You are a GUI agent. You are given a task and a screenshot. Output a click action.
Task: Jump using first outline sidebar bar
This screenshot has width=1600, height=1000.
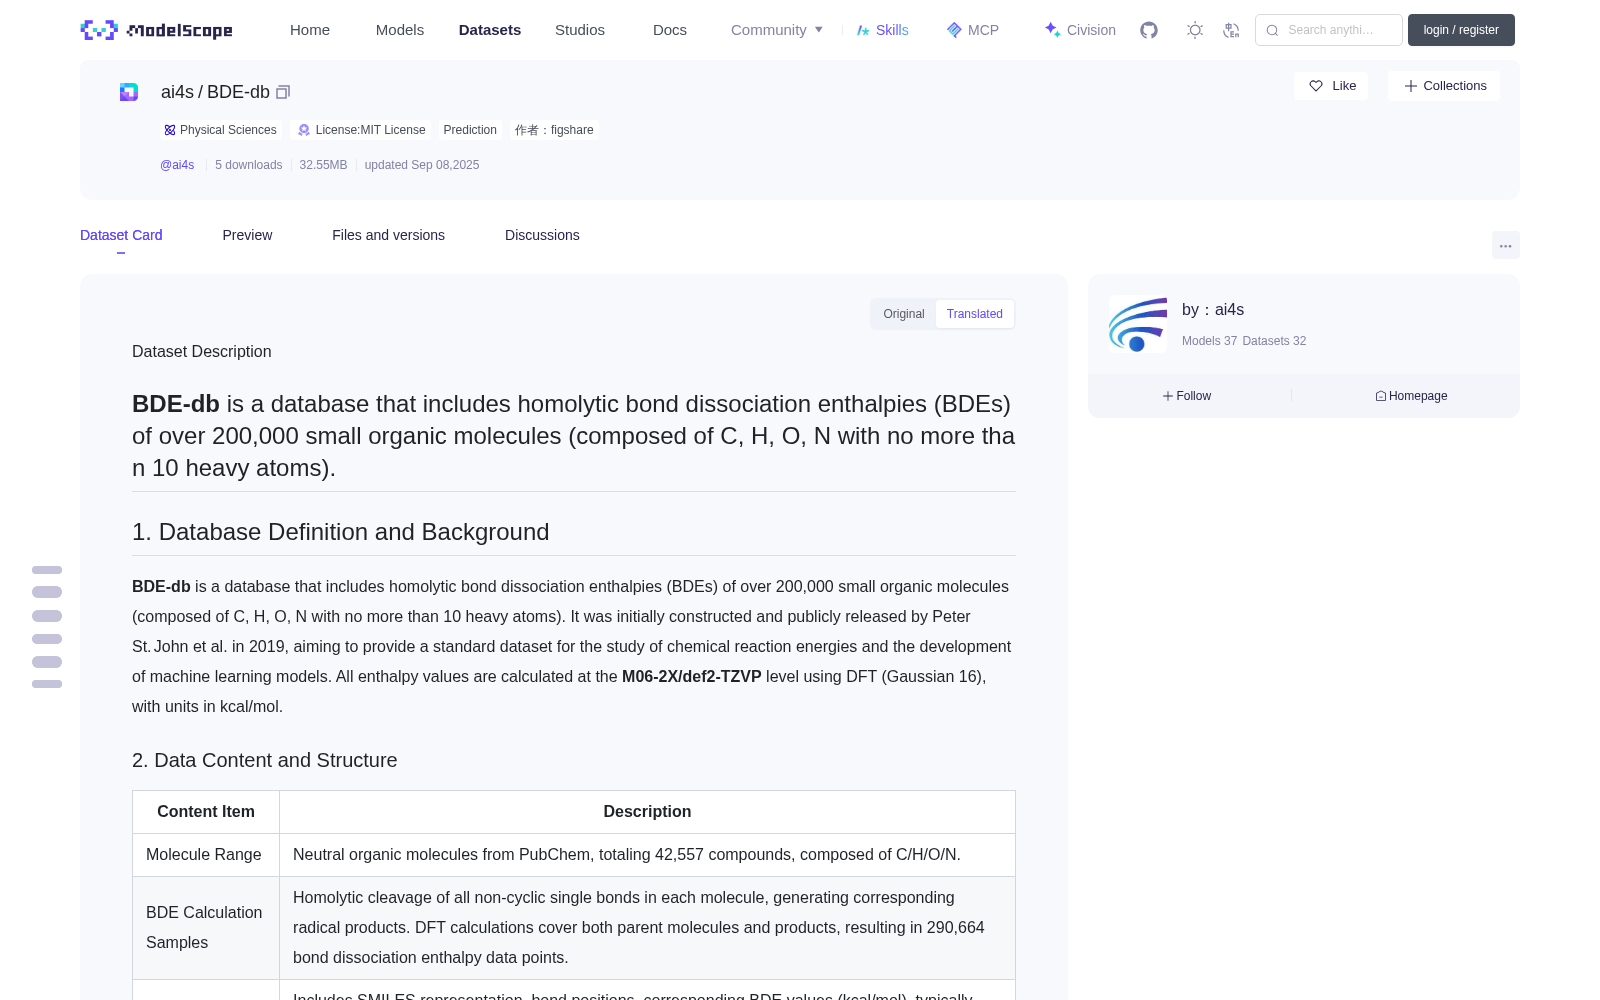[47, 570]
